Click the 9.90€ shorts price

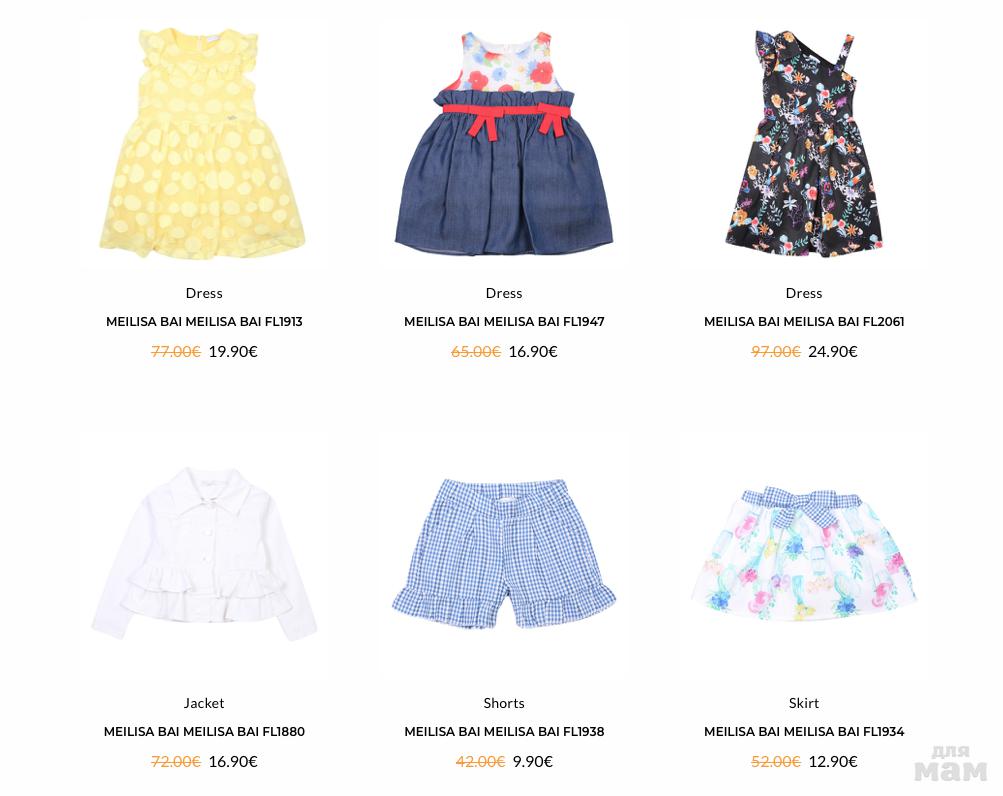click(533, 761)
